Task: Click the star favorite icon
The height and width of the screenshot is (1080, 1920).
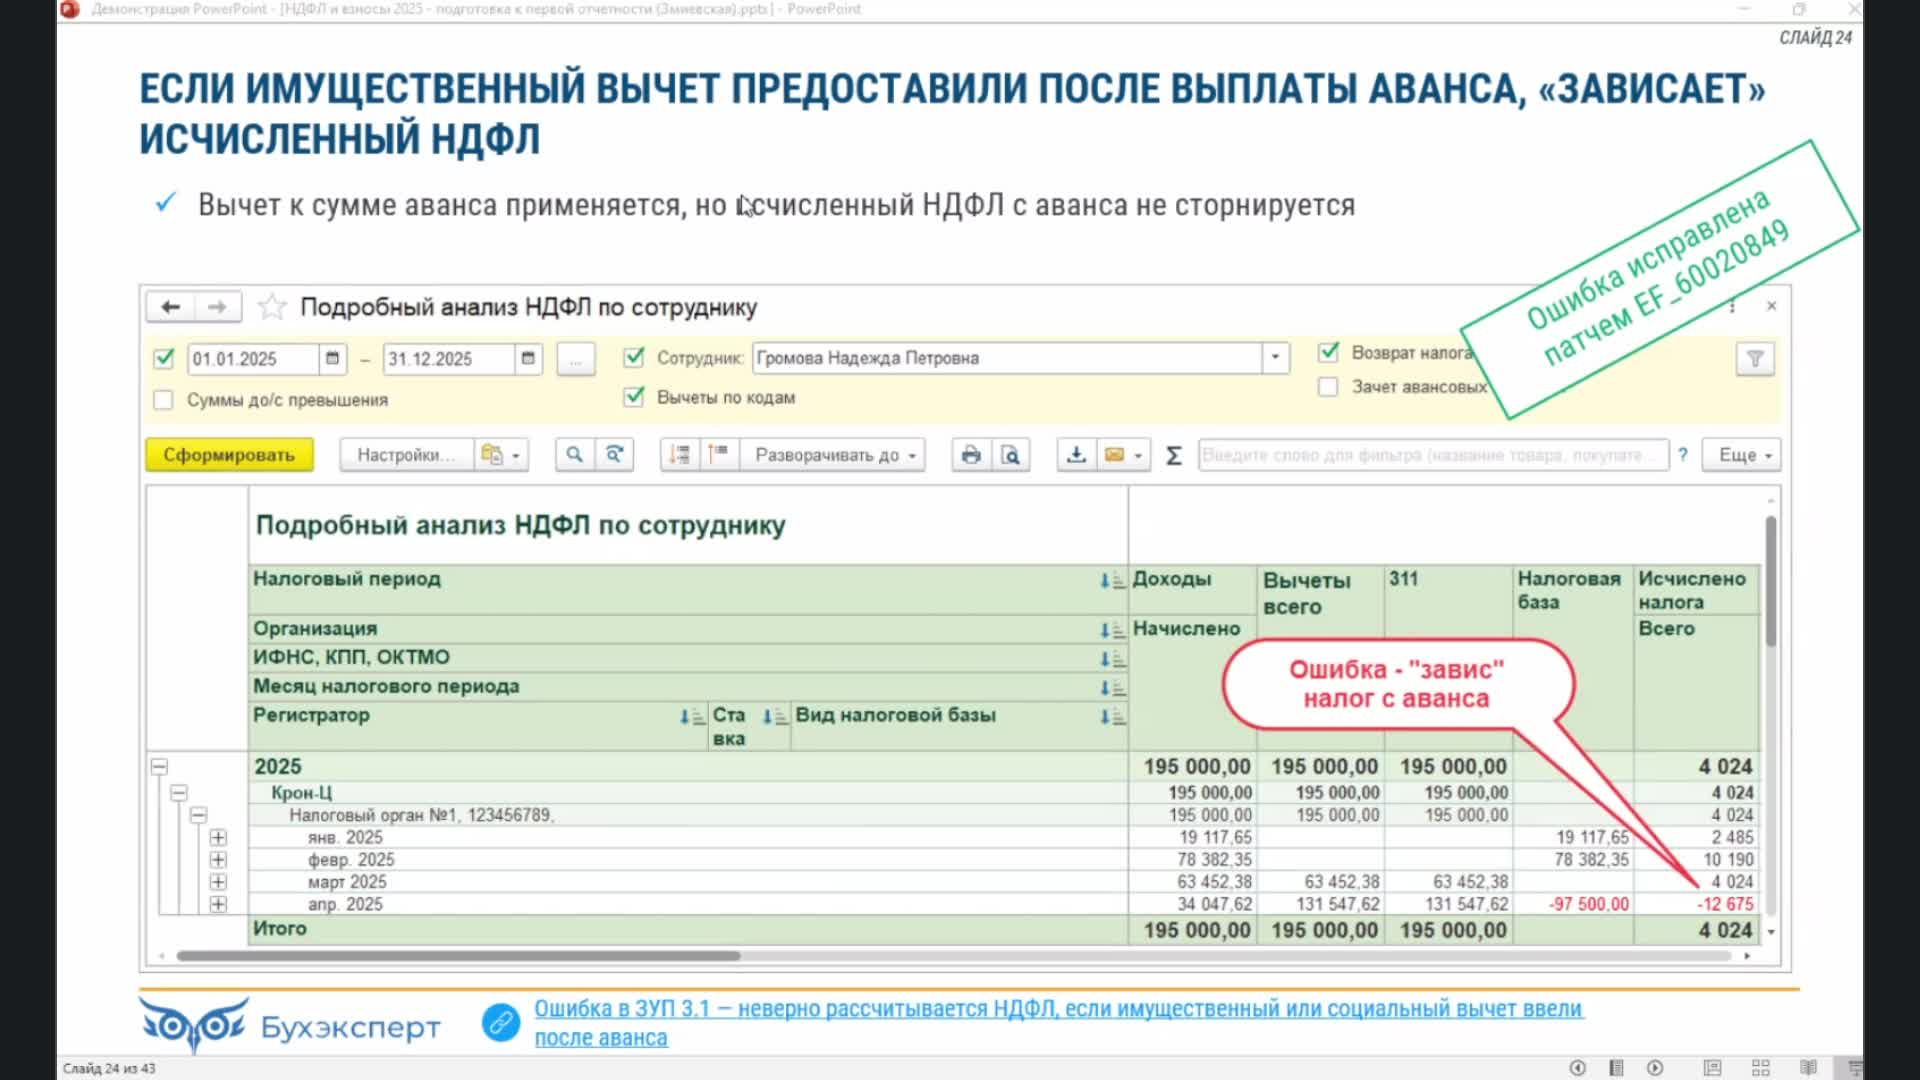Action: tap(272, 307)
